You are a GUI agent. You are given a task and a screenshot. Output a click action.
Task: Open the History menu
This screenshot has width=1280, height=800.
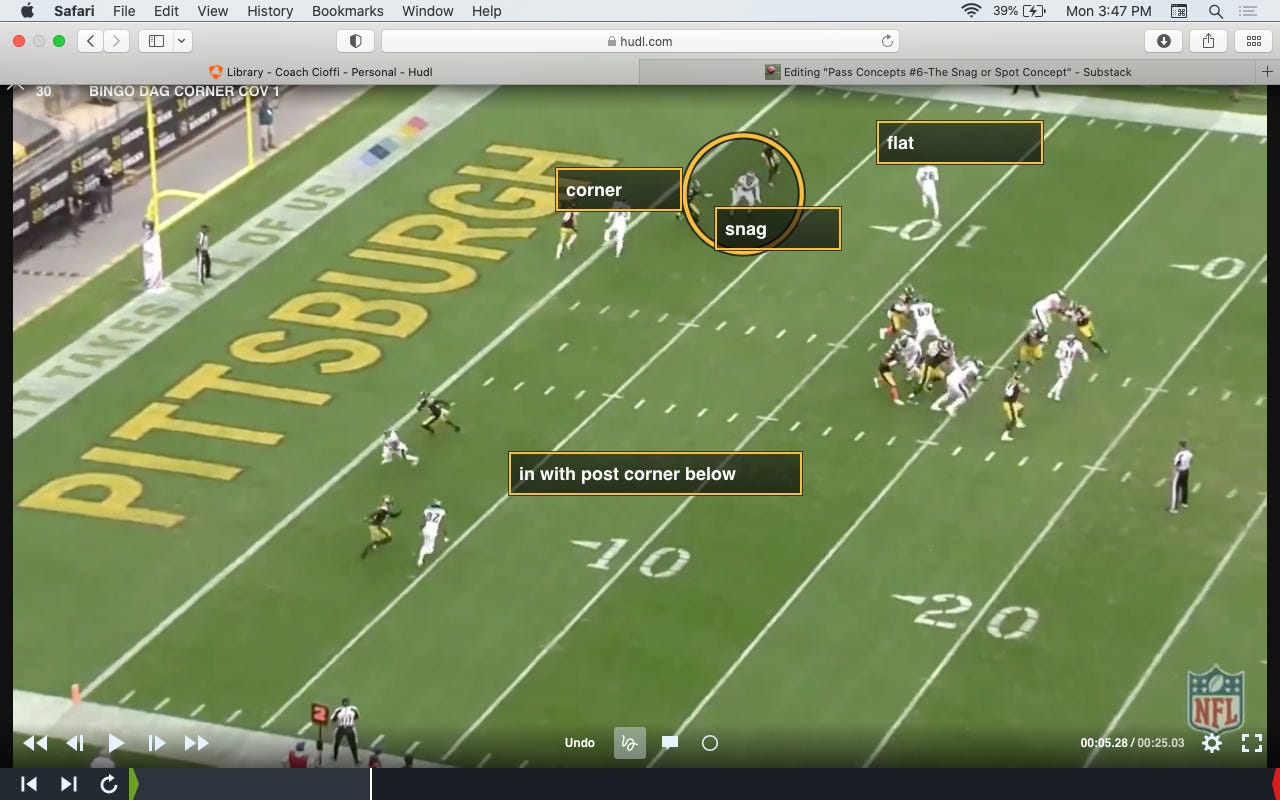270,11
